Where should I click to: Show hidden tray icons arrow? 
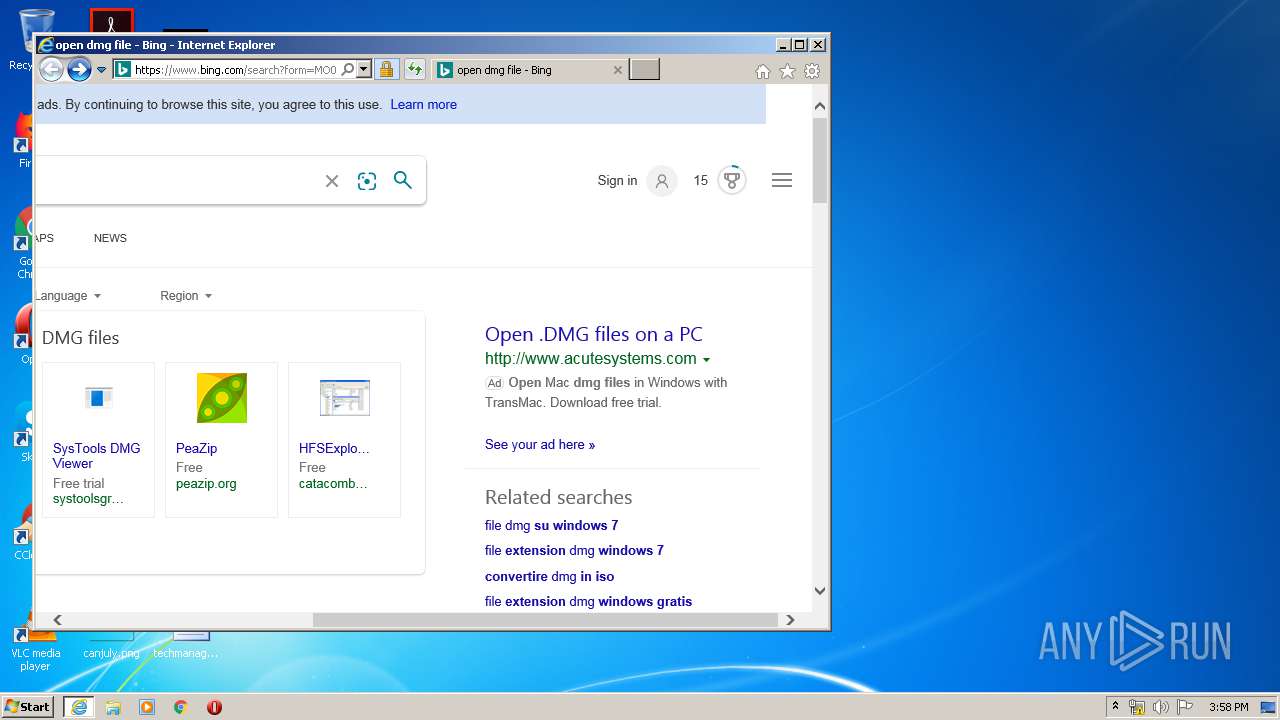pyautogui.click(x=1116, y=707)
